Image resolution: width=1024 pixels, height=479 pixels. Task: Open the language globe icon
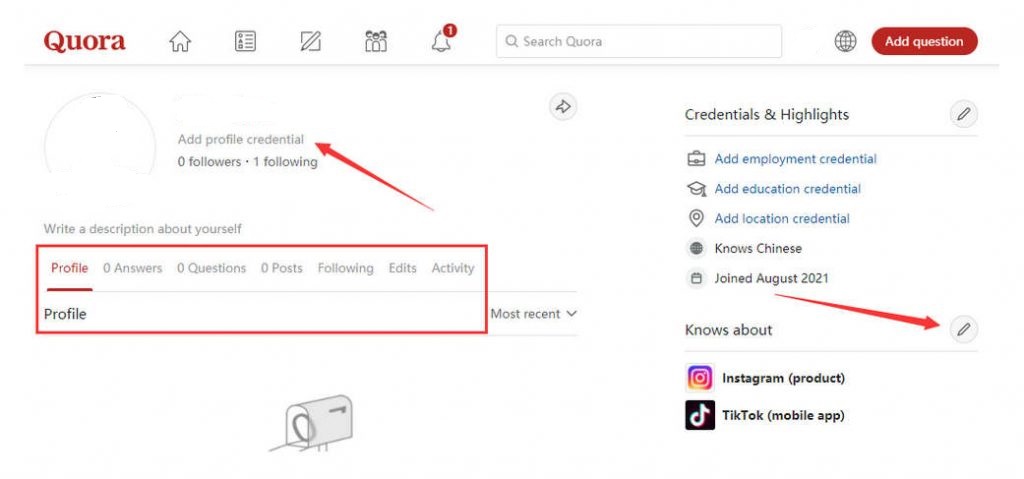tap(845, 41)
